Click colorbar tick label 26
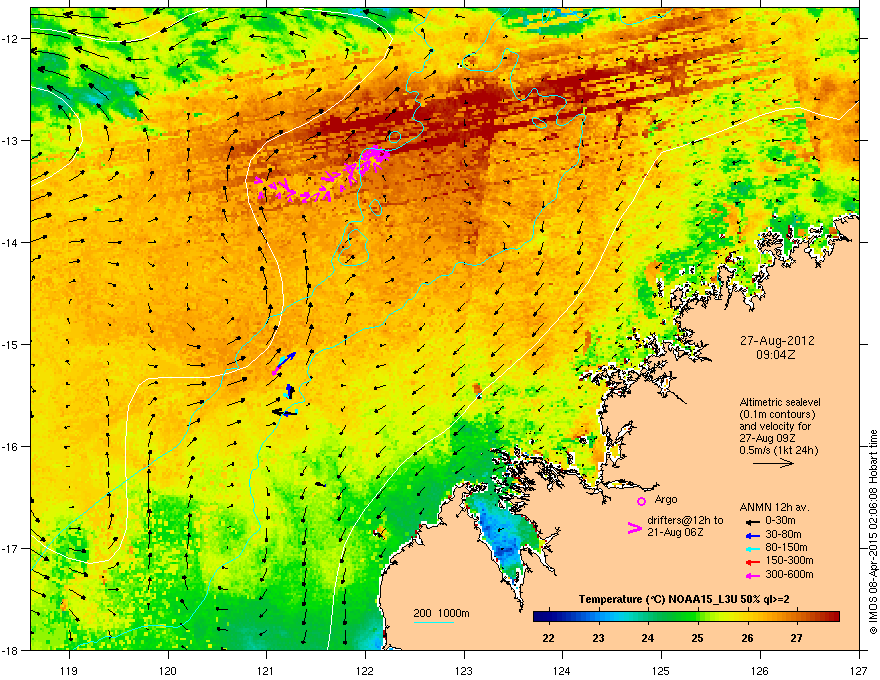This screenshot has height=680, width=880. [x=747, y=638]
